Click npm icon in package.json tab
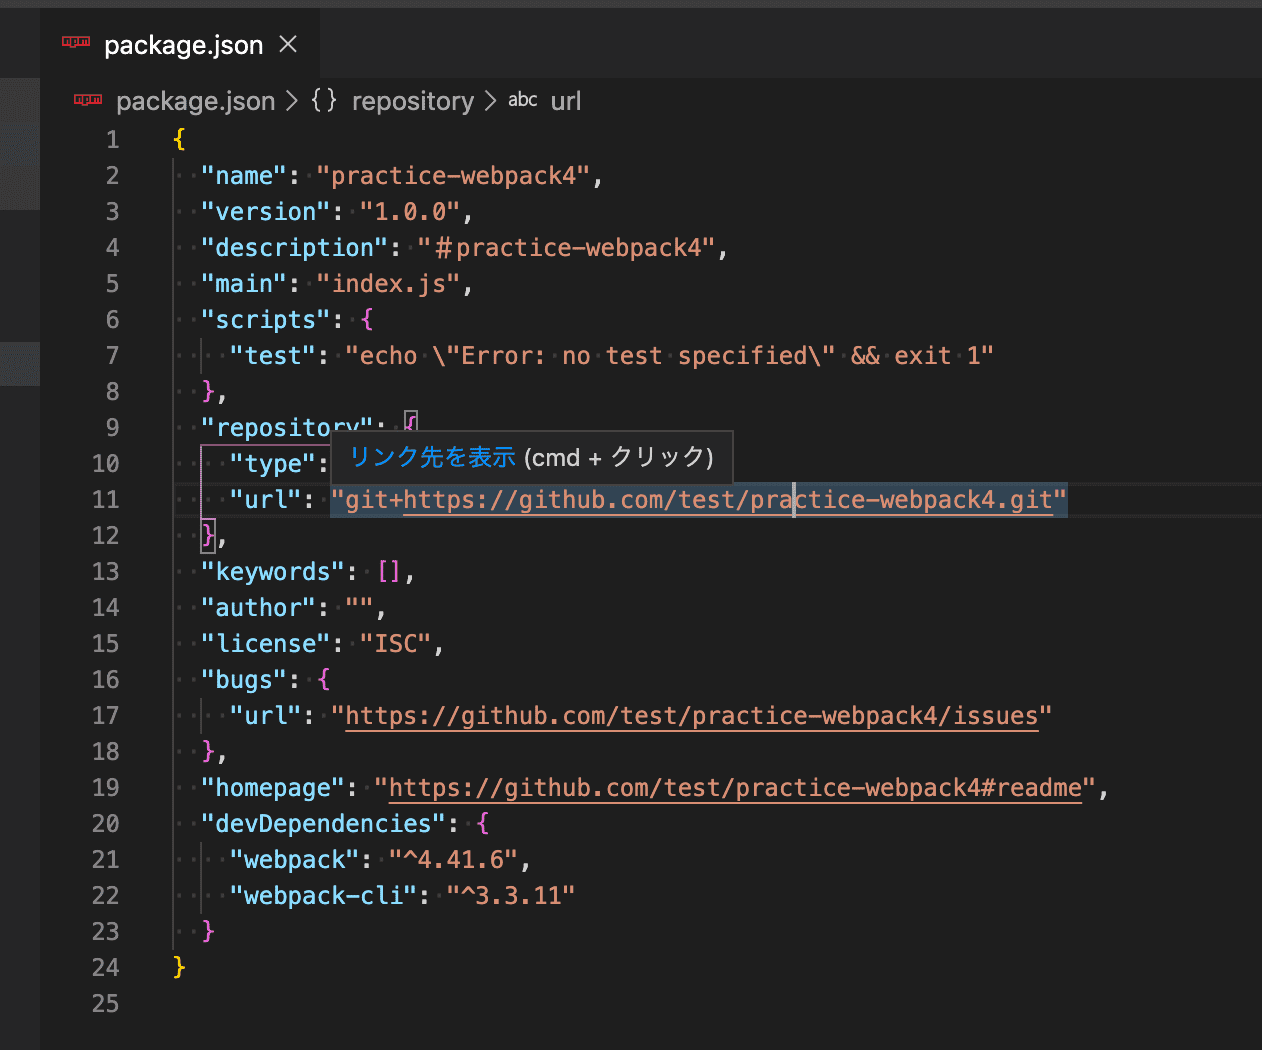 pos(76,42)
